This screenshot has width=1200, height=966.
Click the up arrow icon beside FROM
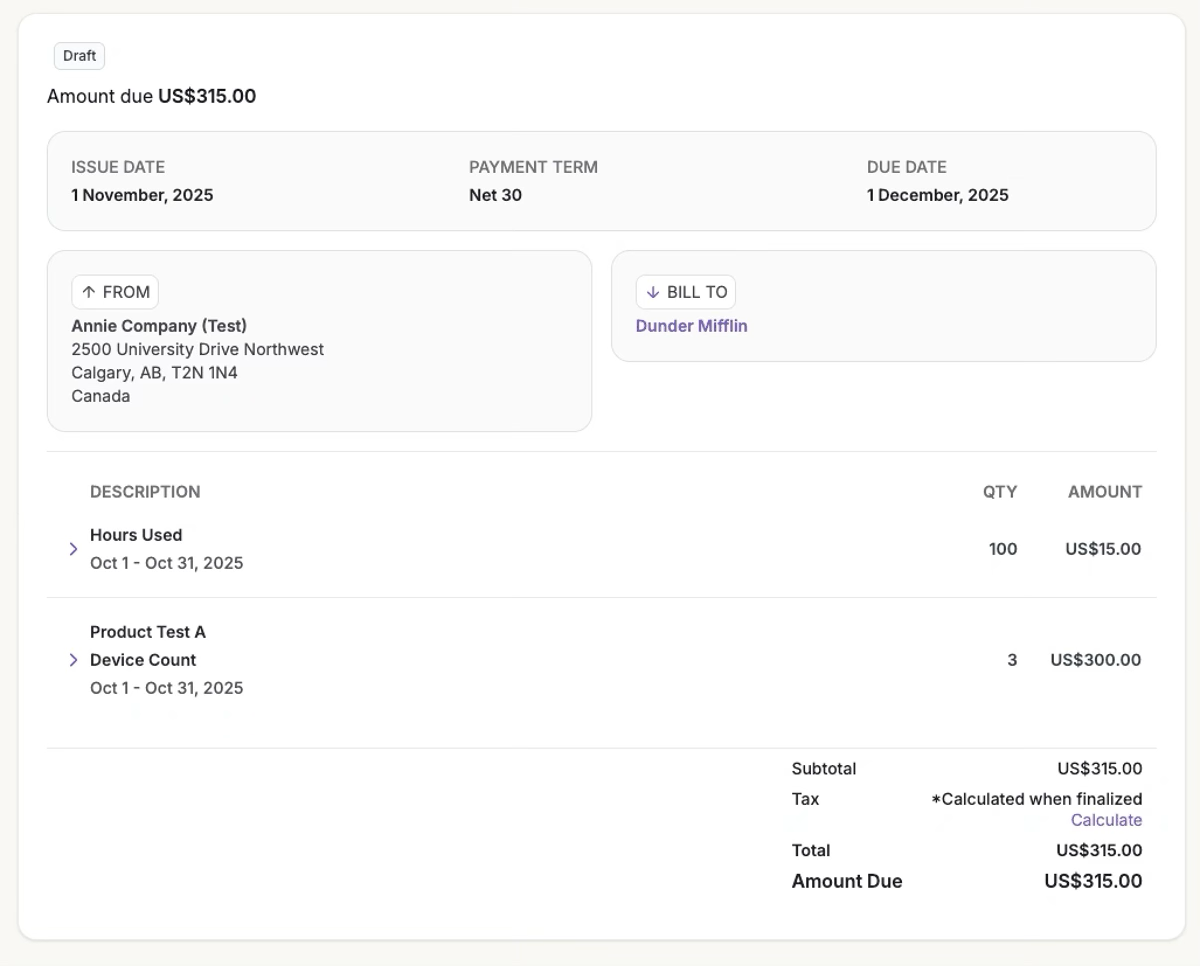click(88, 292)
